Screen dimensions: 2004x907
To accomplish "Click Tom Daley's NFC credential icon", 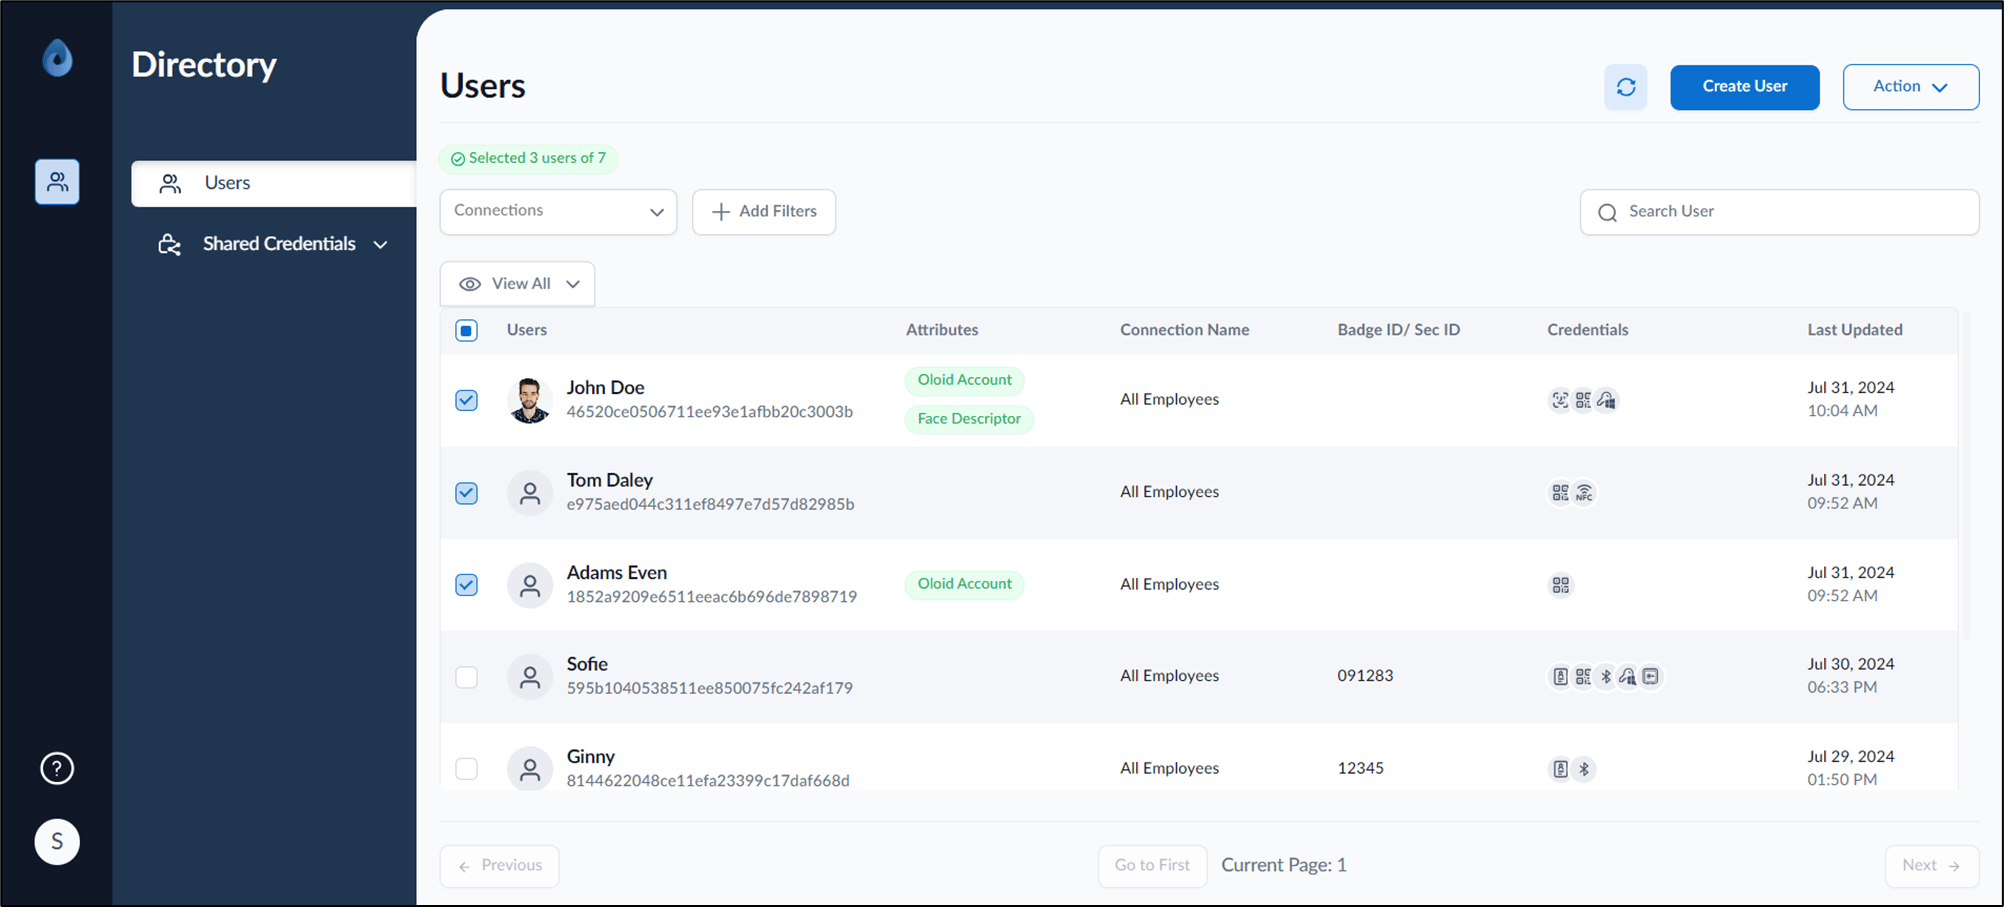I will click(1584, 493).
